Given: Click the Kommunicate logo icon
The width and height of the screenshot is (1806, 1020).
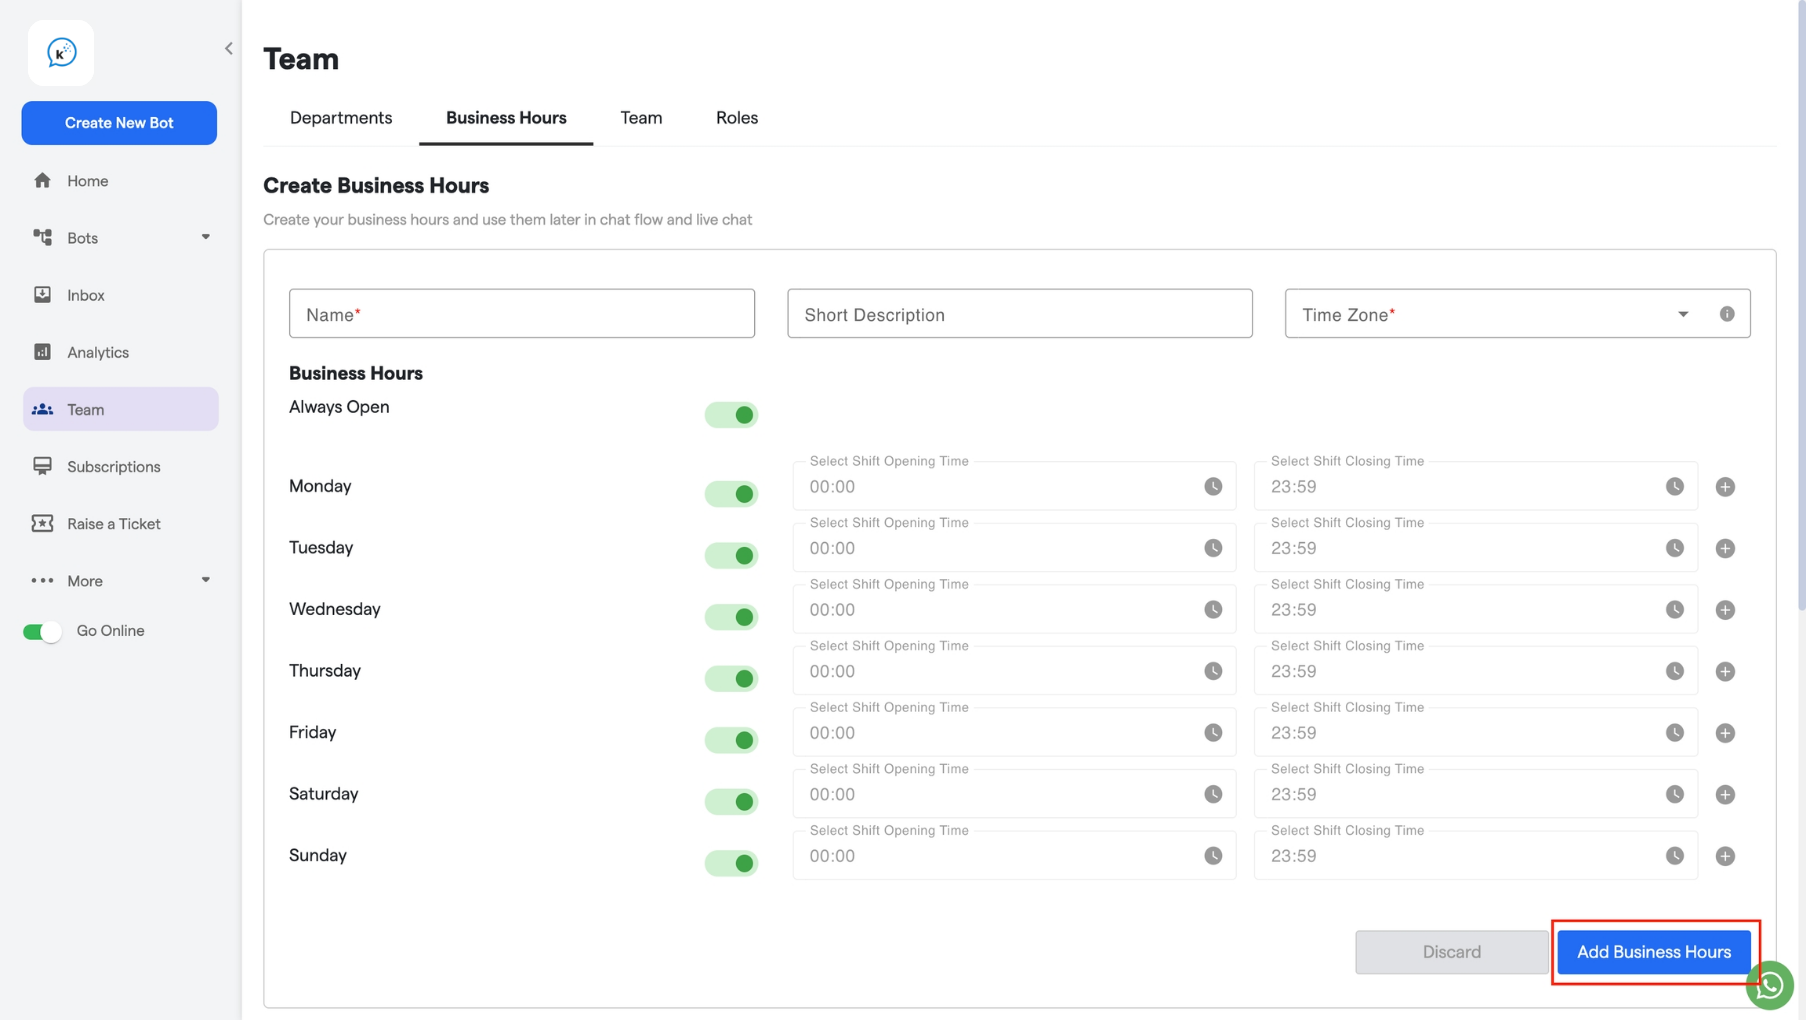Looking at the screenshot, I should pyautogui.click(x=61, y=53).
